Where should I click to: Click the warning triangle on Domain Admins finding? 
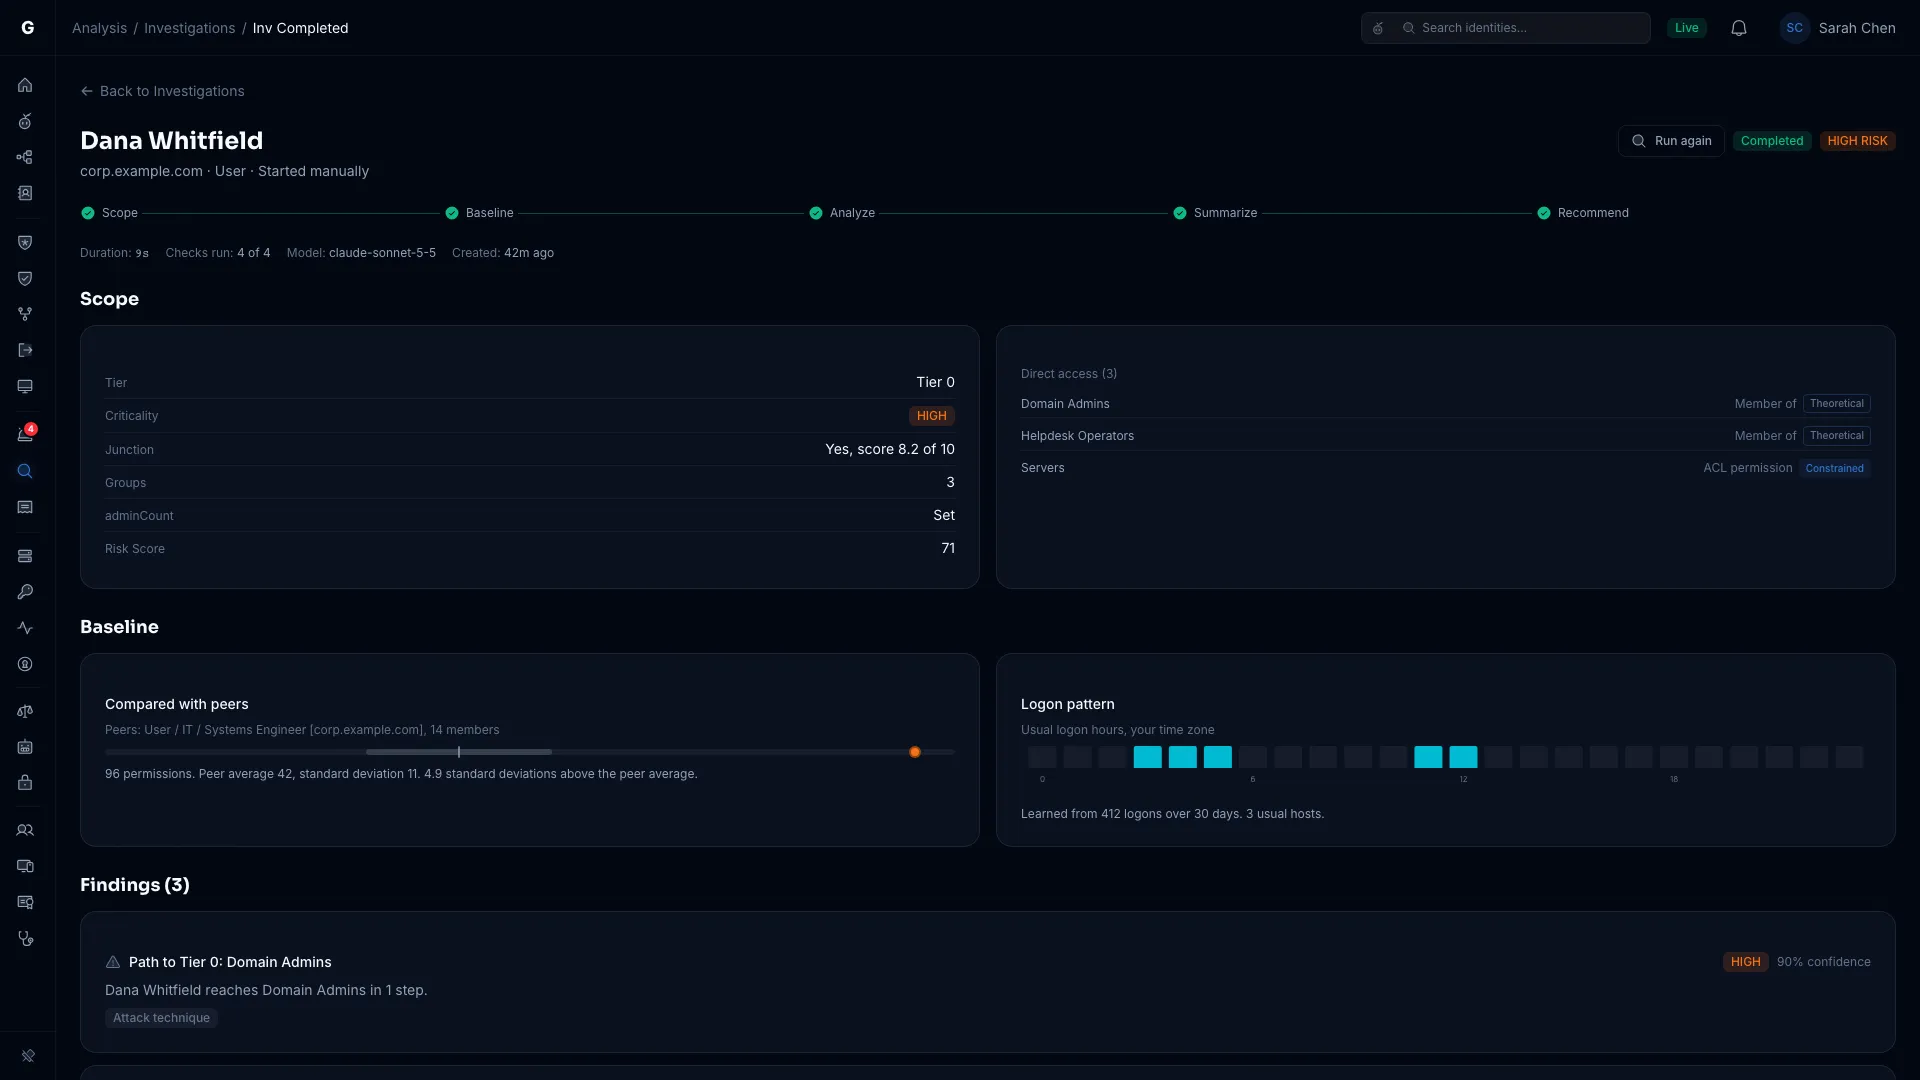tap(113, 962)
